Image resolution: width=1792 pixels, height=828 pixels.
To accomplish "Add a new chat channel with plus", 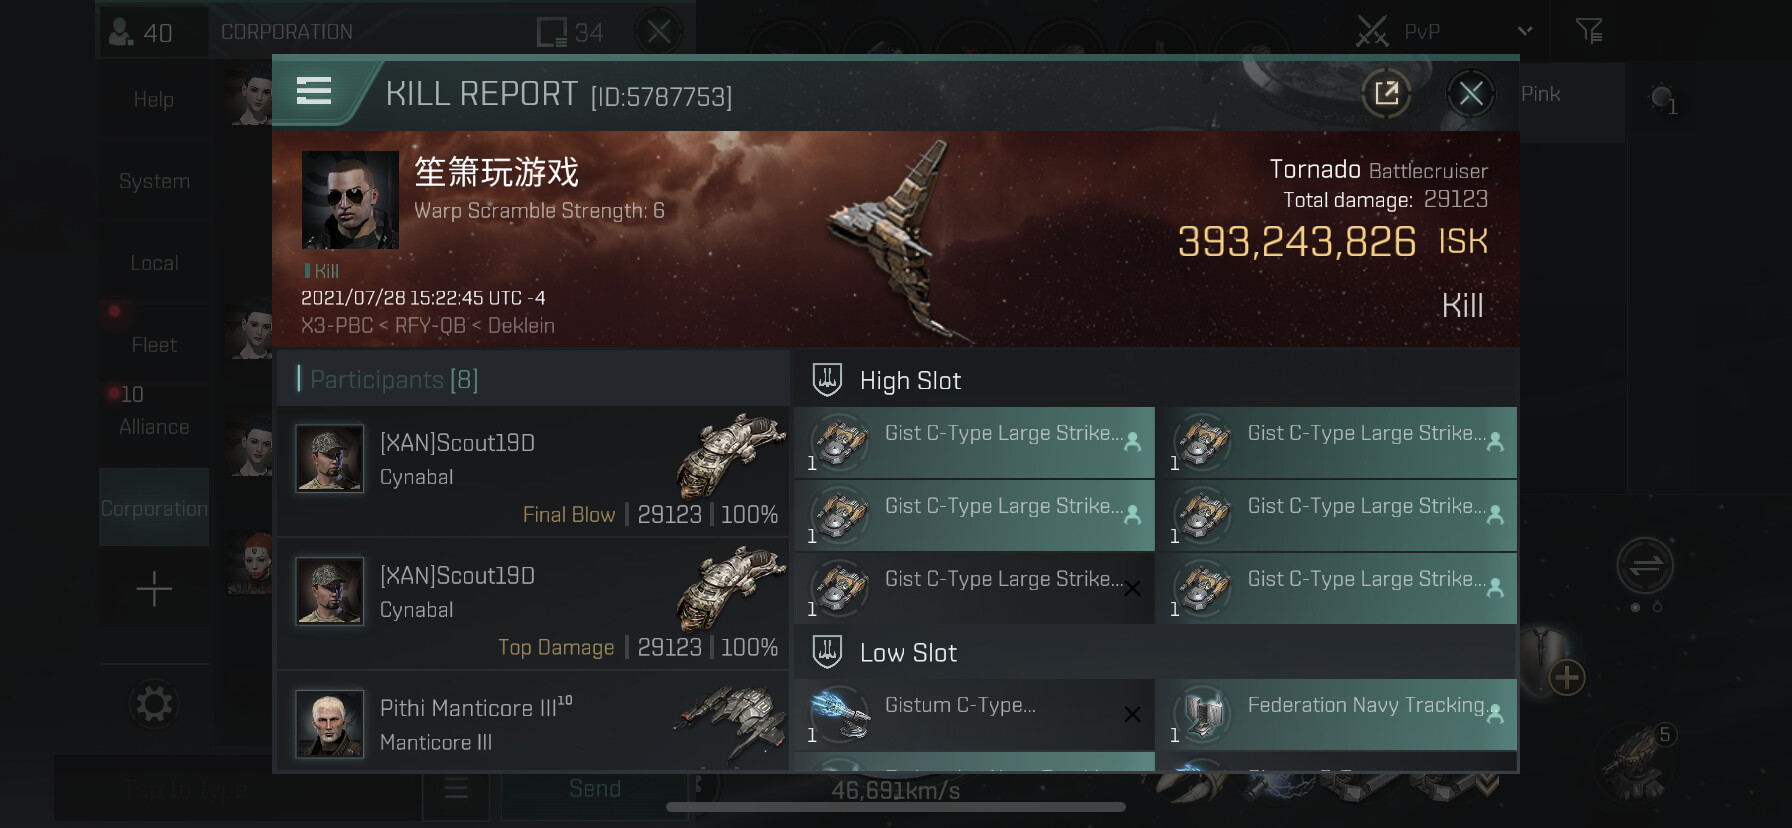I will pos(154,589).
